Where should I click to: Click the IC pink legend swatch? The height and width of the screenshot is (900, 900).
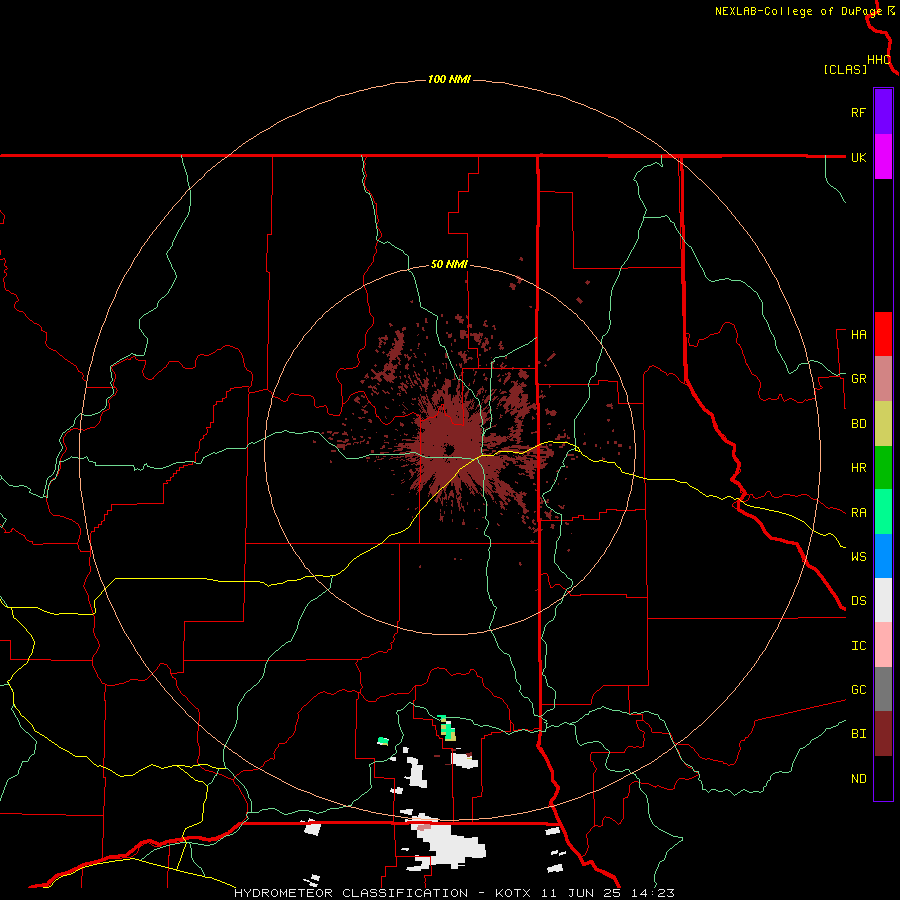(x=883, y=645)
